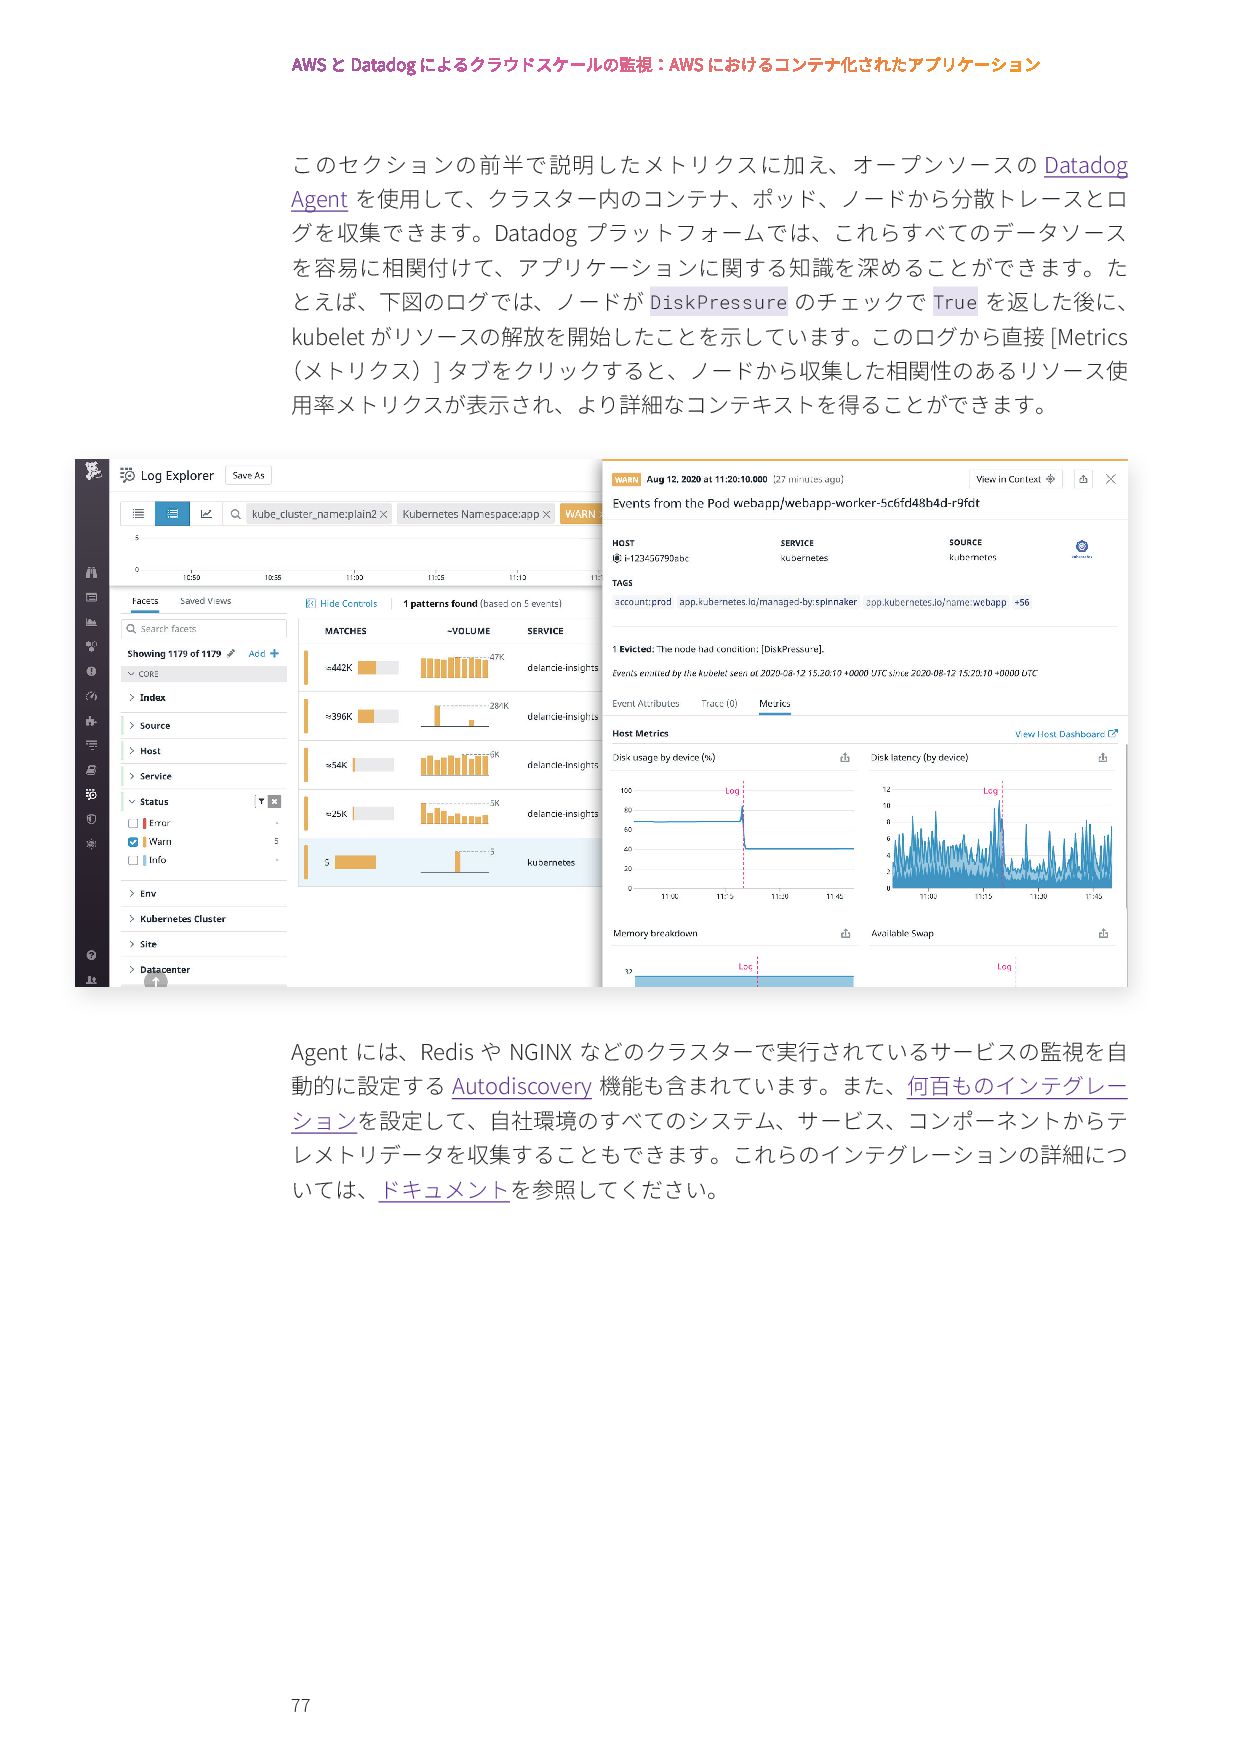
Task: Click the share icon in event panel header
Action: 1083,479
